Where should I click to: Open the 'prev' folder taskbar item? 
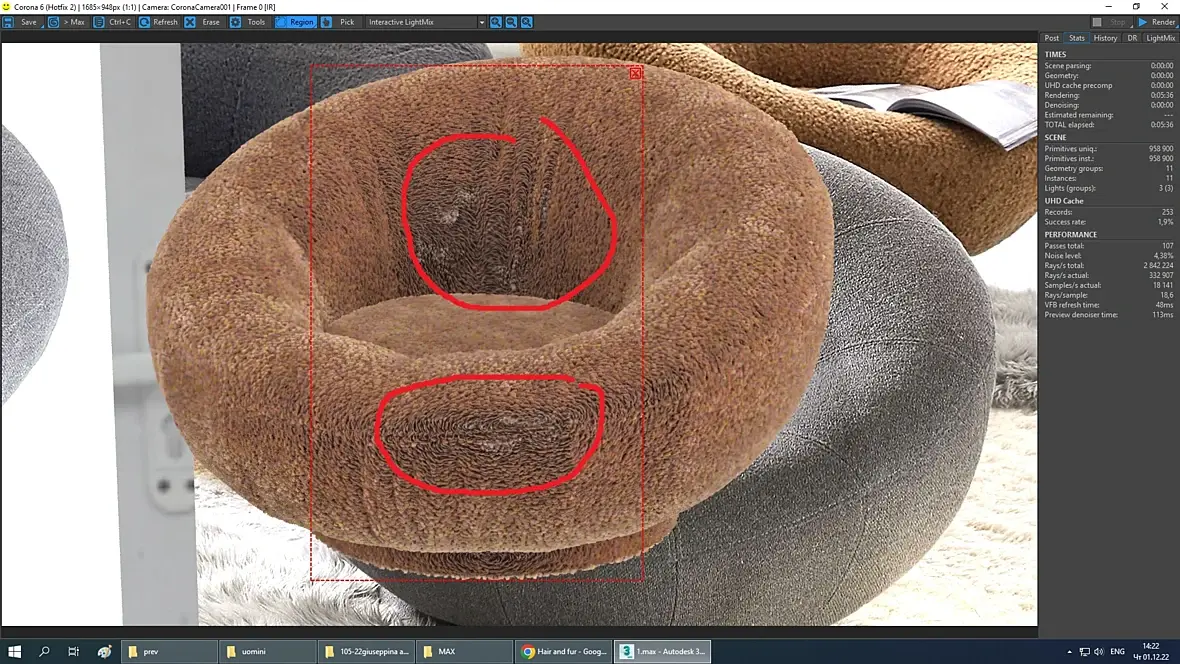[x=169, y=651]
